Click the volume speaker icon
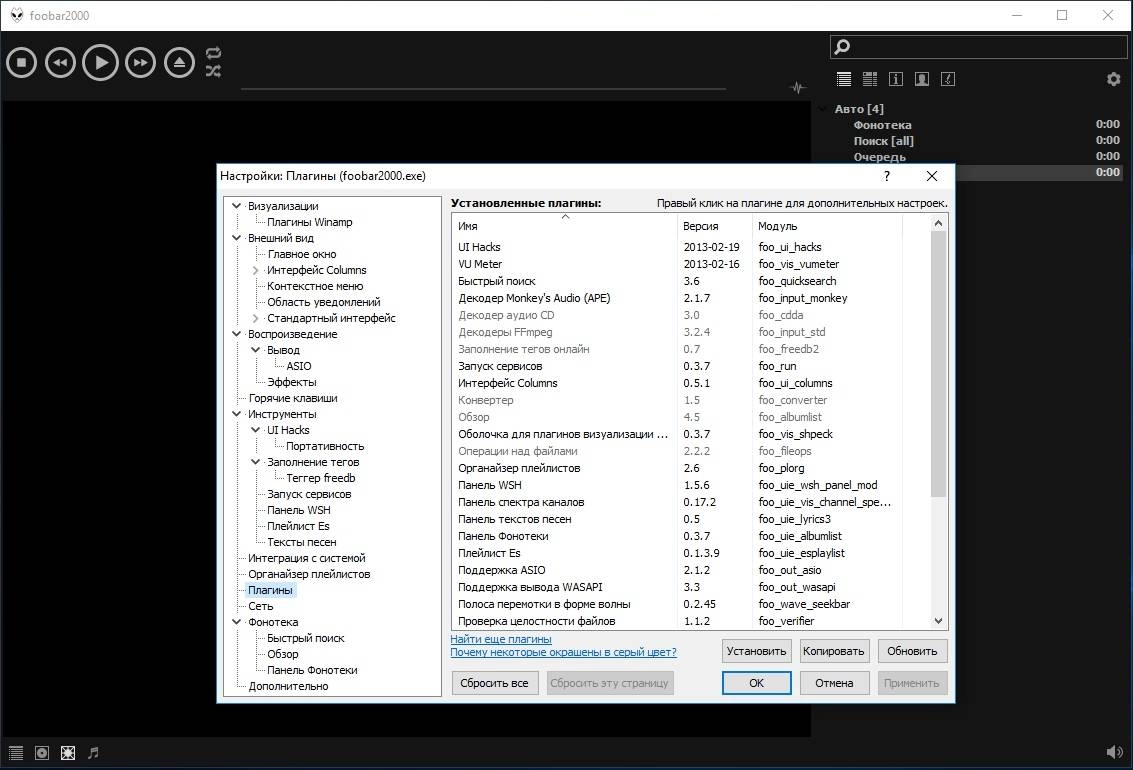The height and width of the screenshot is (770, 1133). tap(1114, 752)
